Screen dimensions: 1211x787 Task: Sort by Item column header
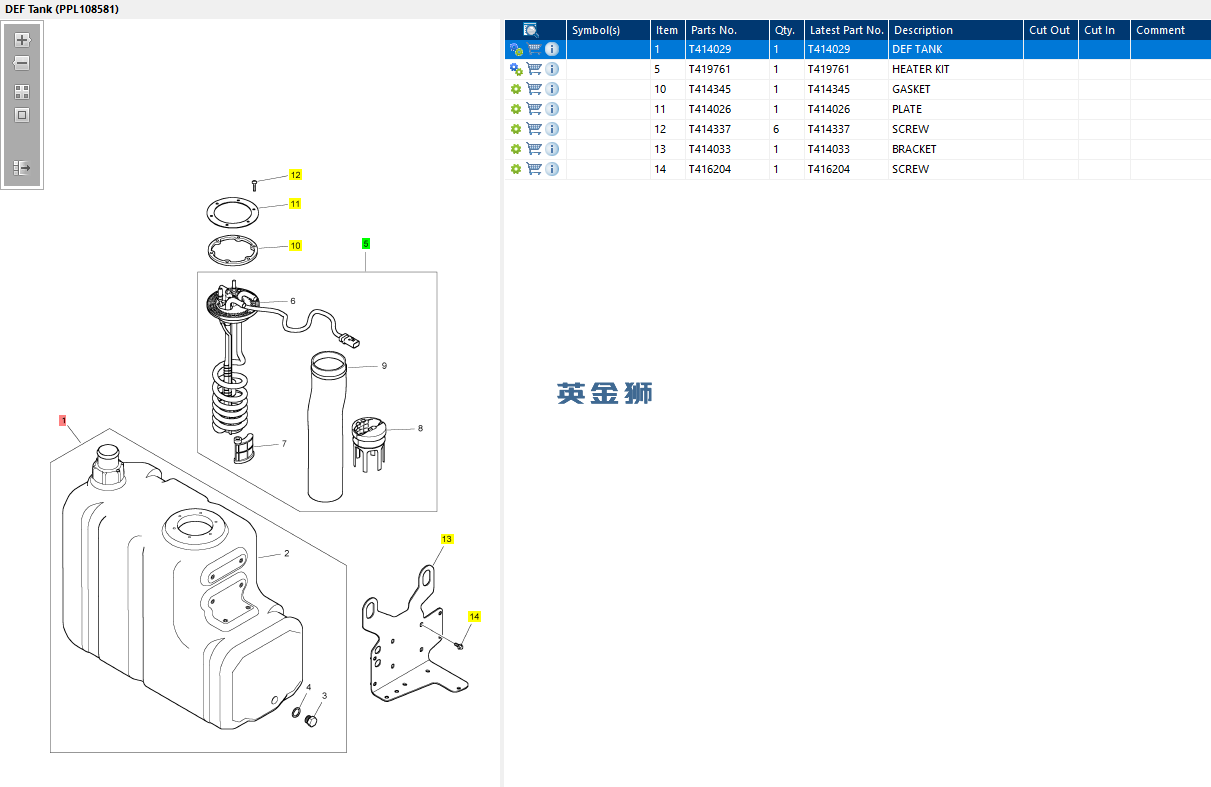coord(667,30)
